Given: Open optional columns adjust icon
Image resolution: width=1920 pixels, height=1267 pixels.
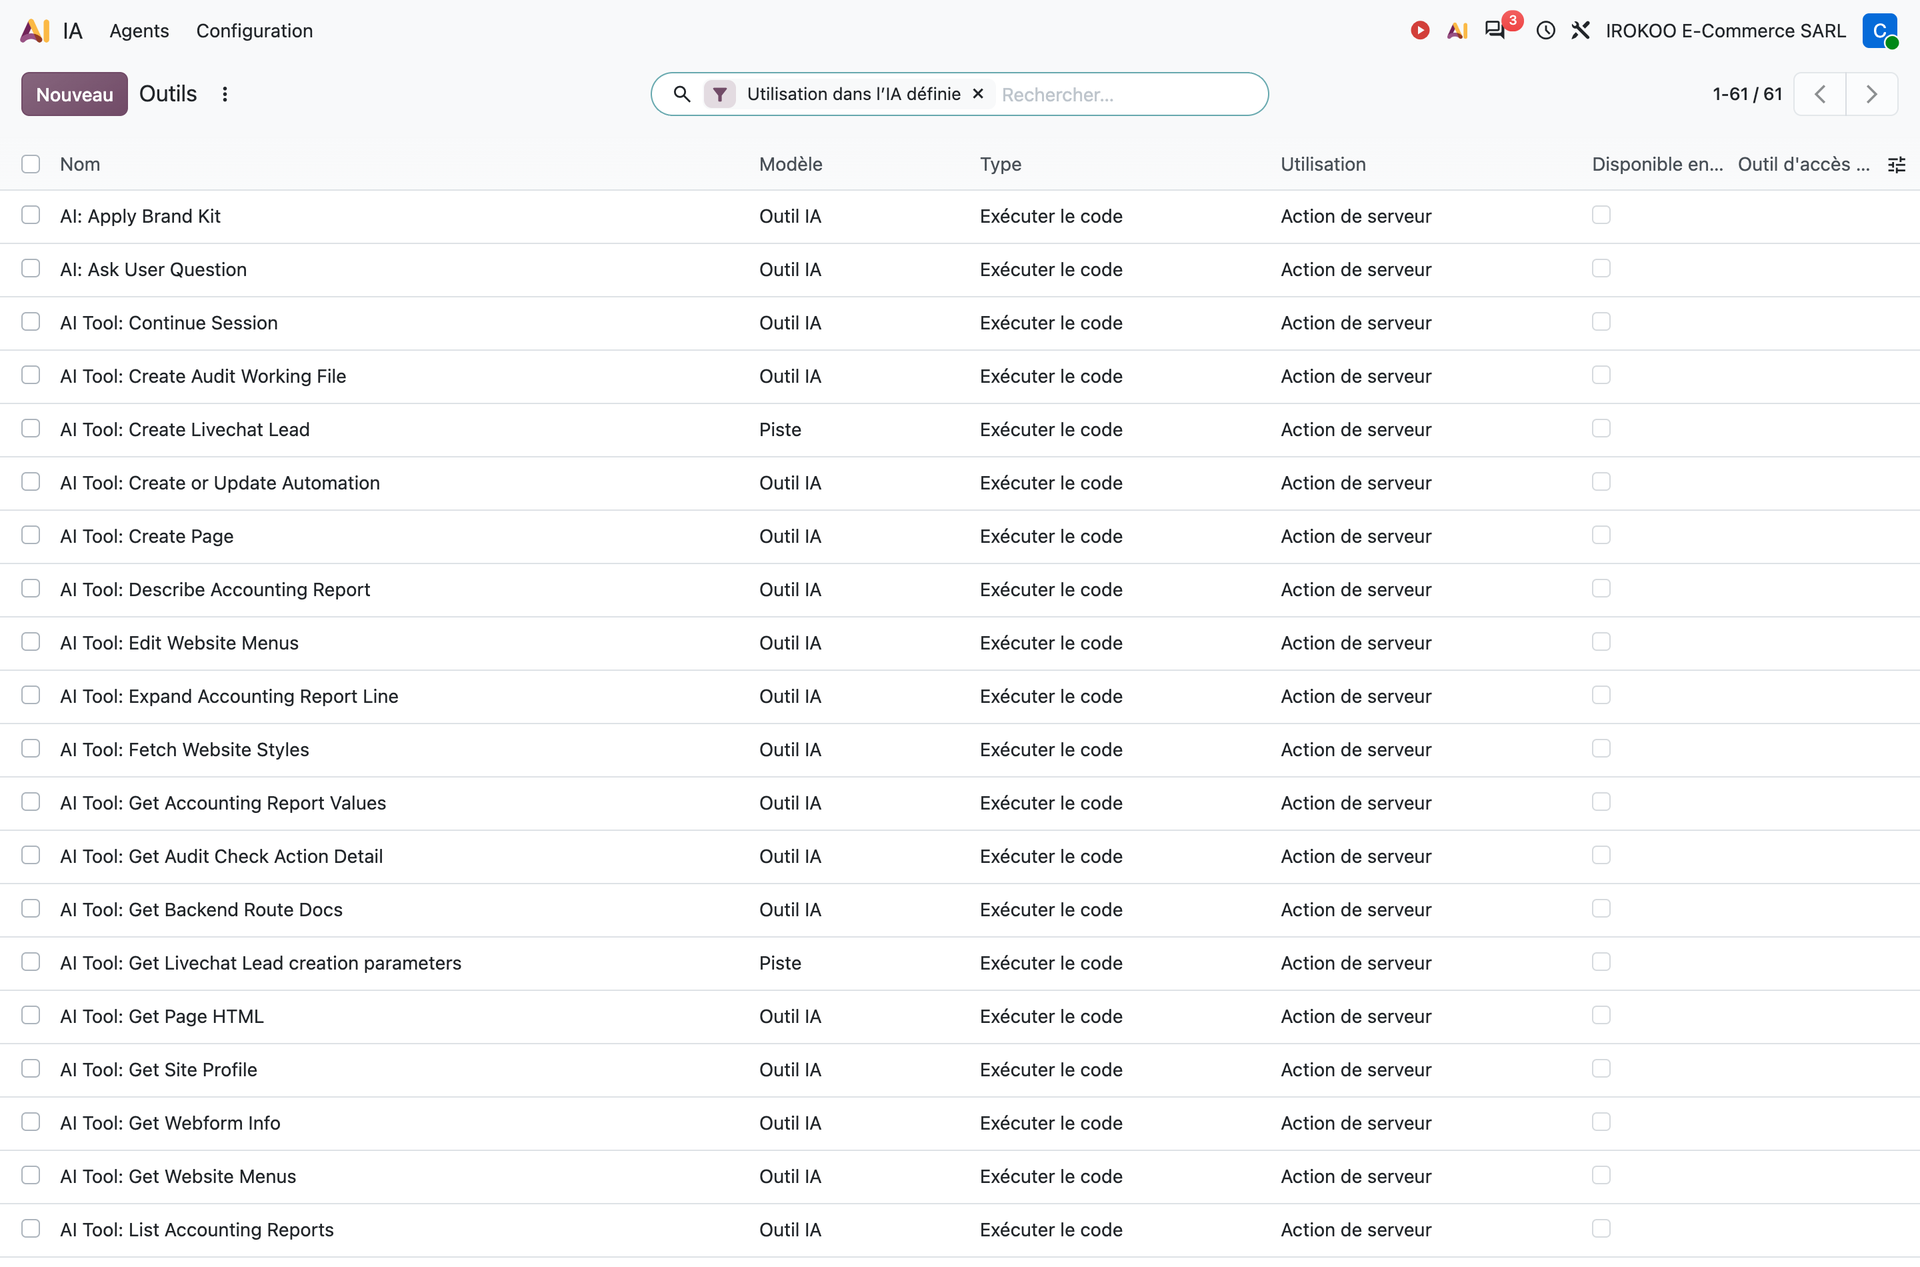Looking at the screenshot, I should [1896, 165].
